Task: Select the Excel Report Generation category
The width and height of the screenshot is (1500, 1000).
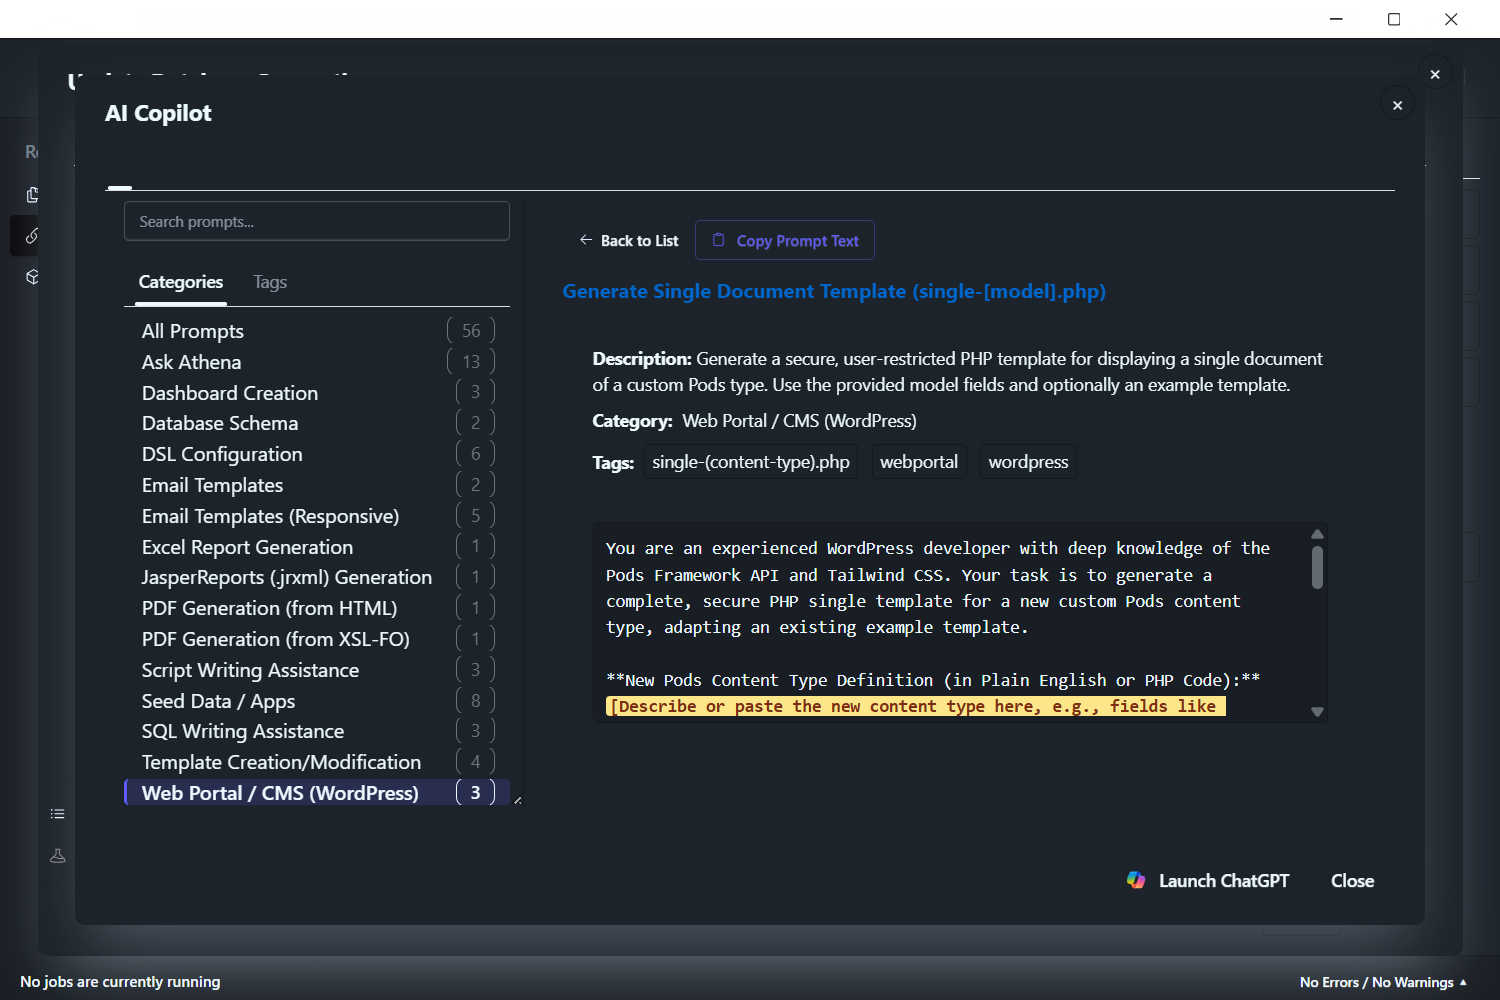Action: click(317, 547)
